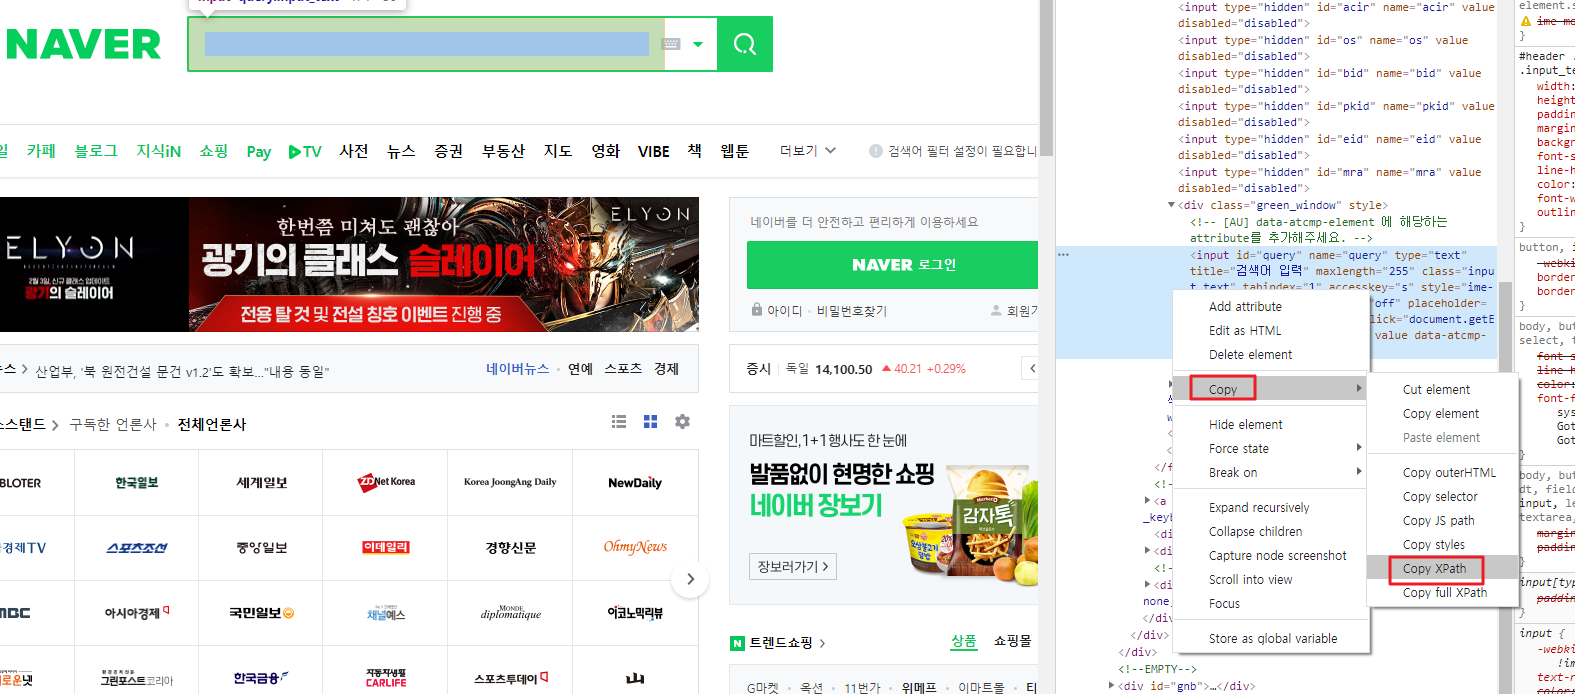Open the 블로그 service link
This screenshot has width=1575, height=694.
pos(96,151)
